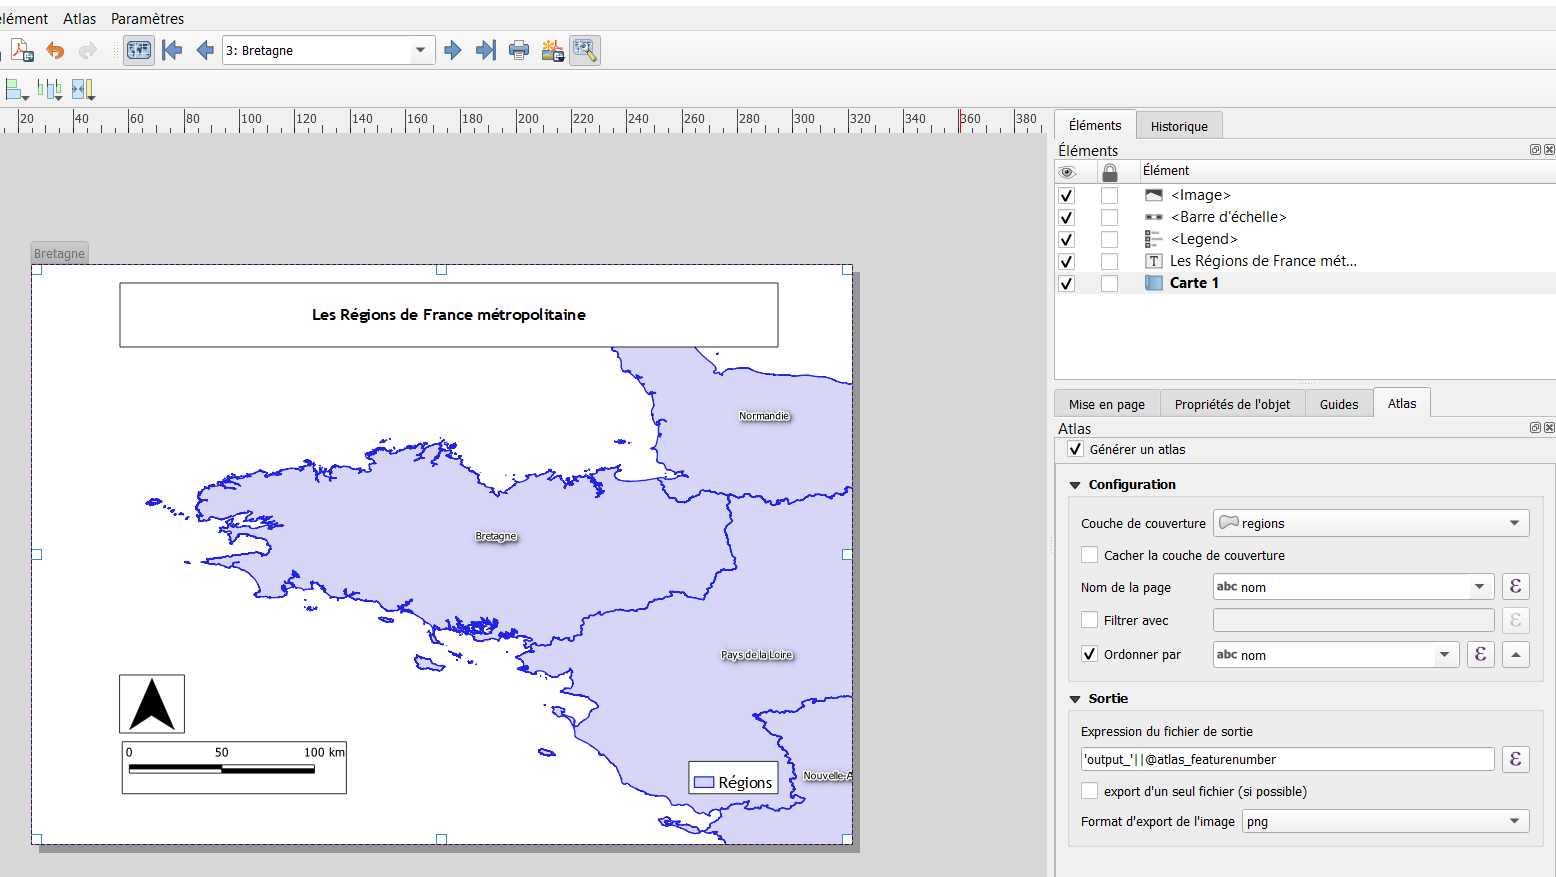The height and width of the screenshot is (877, 1556).
Task: Hide the Legend item visibility checkbox
Action: coord(1066,239)
